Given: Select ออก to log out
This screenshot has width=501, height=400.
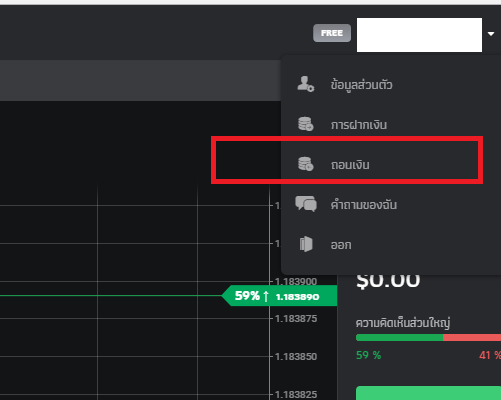Looking at the screenshot, I should (x=341, y=245).
